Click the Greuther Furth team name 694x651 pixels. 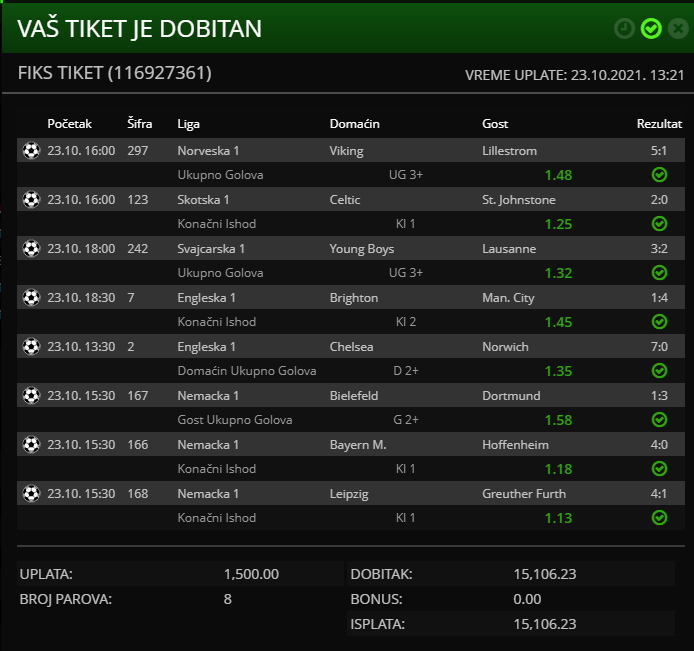[524, 494]
